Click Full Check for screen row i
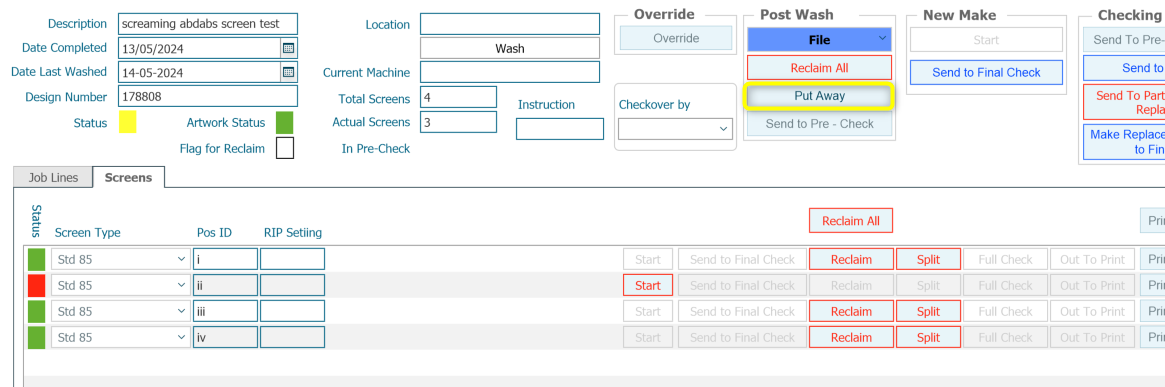 (x=1006, y=259)
